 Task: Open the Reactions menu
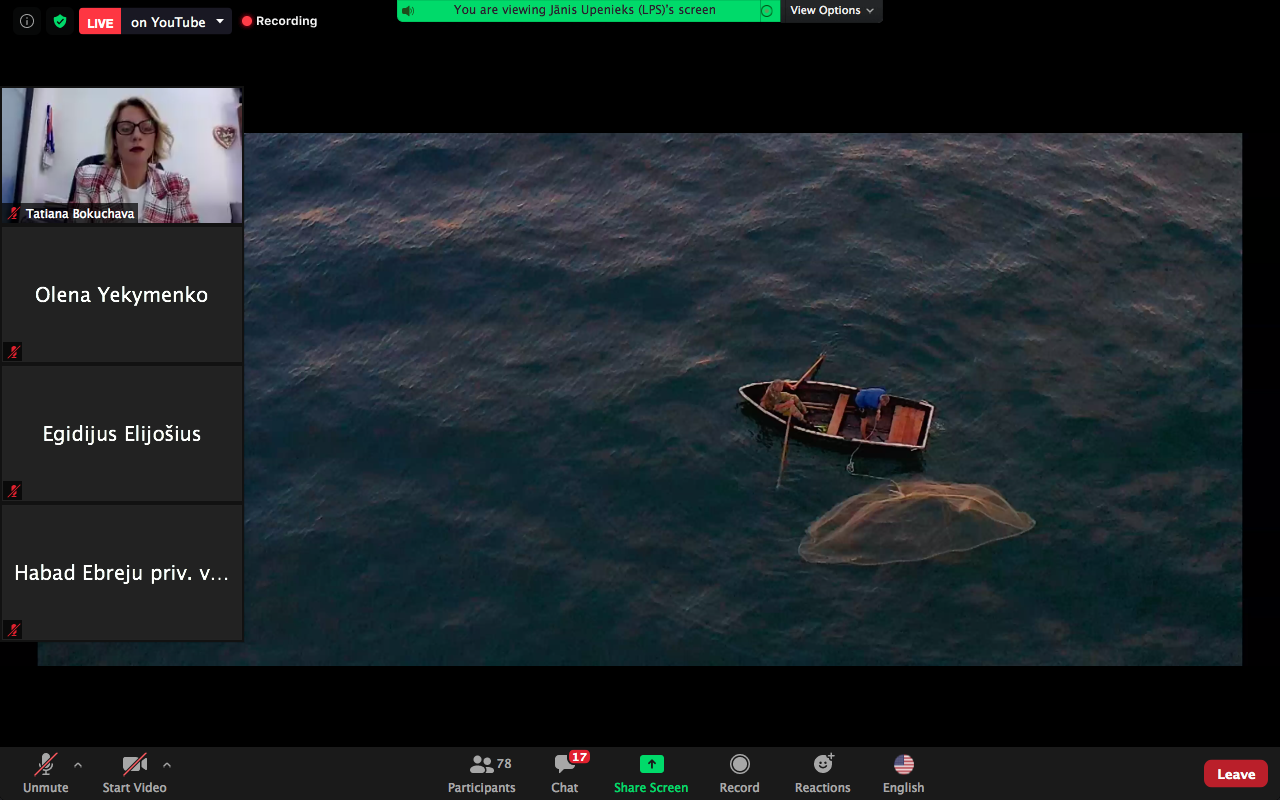coord(823,773)
